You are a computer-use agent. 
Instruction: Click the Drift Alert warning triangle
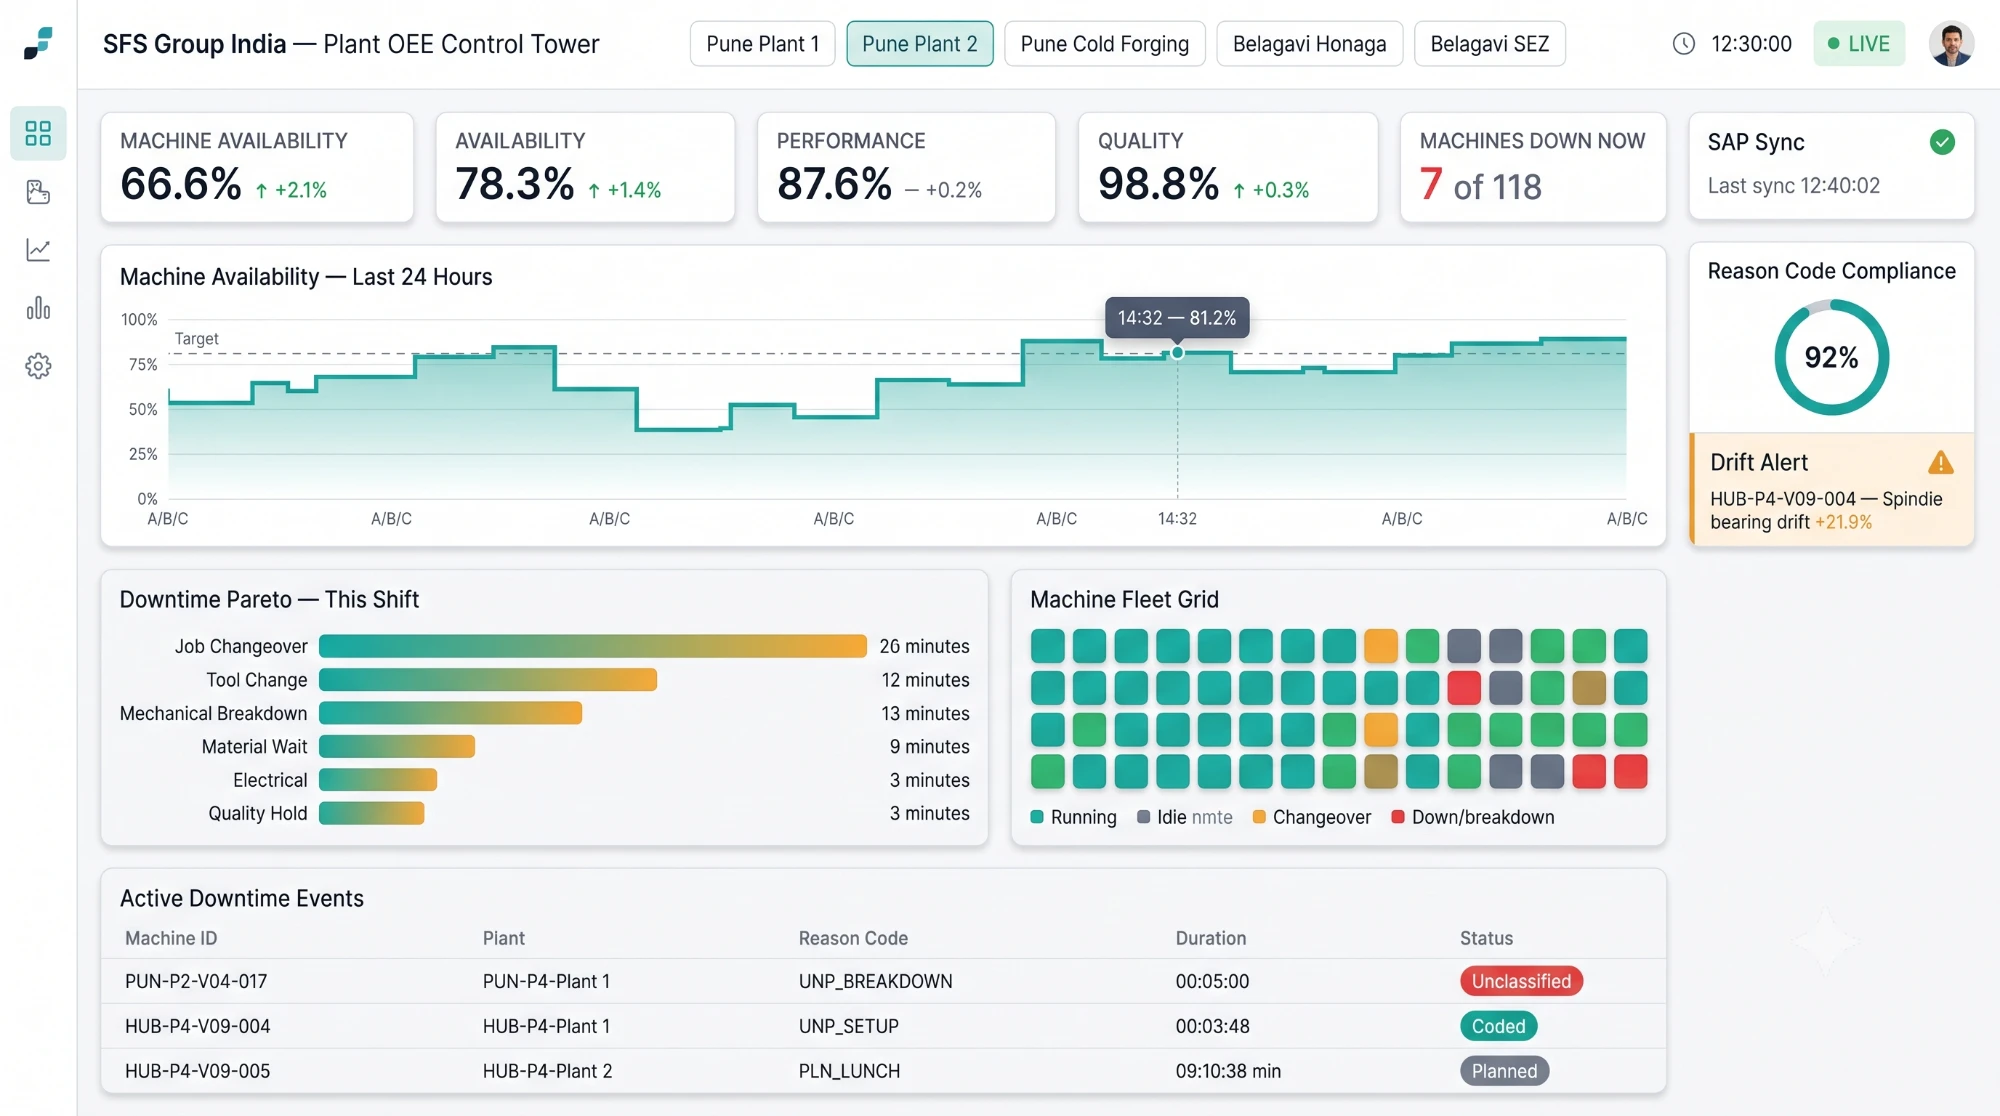click(1940, 463)
